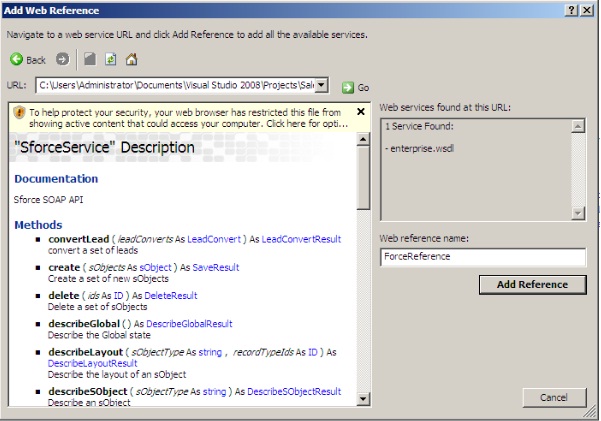
Task: Click the Stop page loading icon
Action: (x=90, y=59)
